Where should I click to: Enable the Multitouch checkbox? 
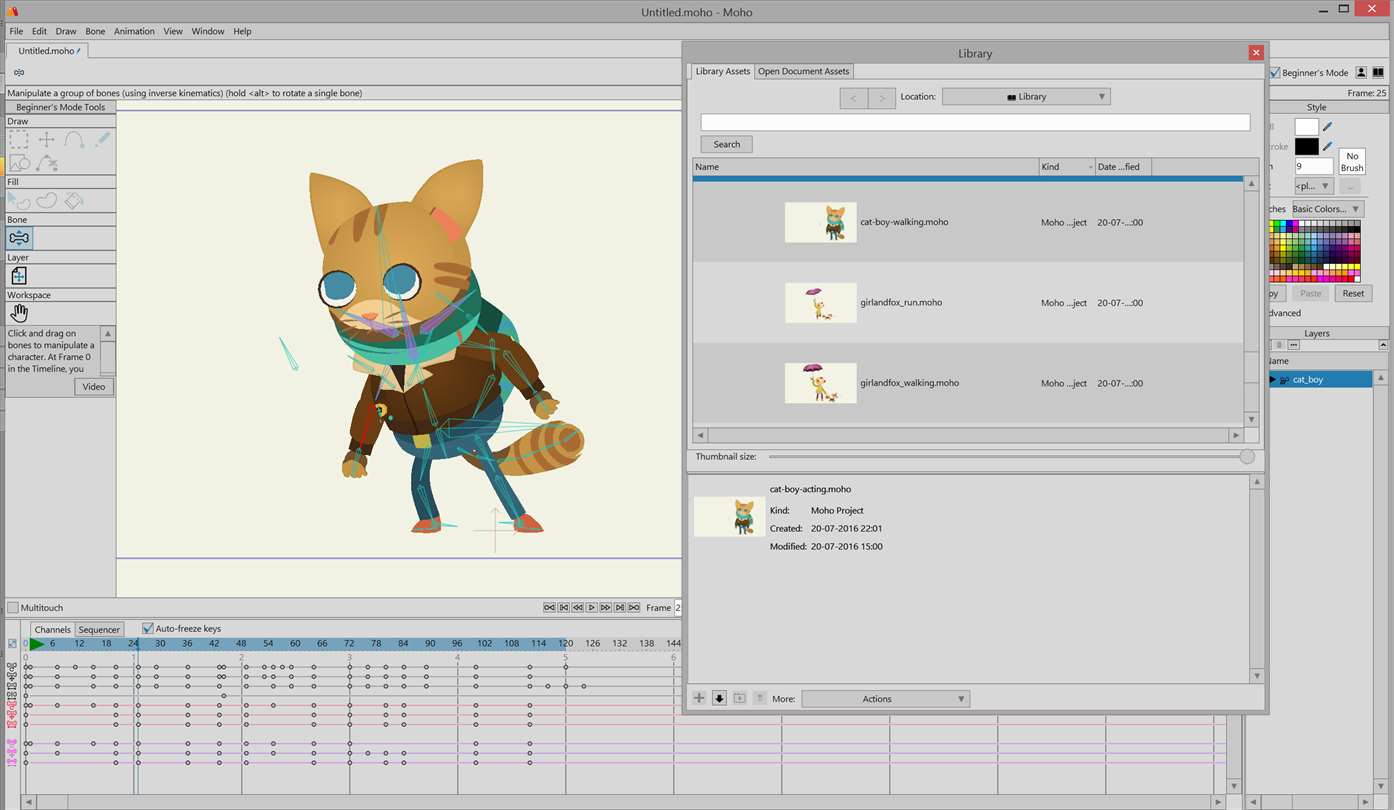pyautogui.click(x=13, y=608)
